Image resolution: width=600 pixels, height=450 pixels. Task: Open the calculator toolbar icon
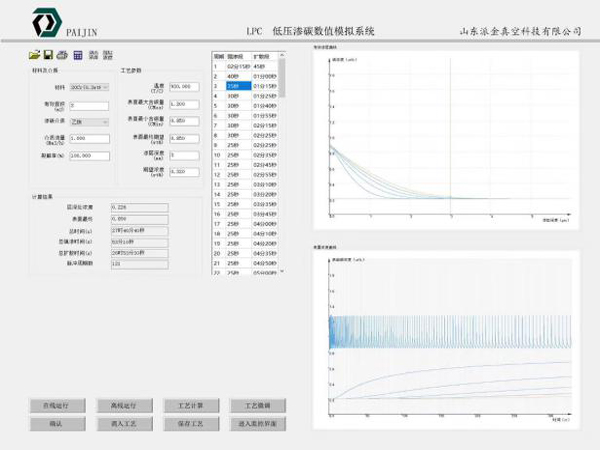pos(77,55)
